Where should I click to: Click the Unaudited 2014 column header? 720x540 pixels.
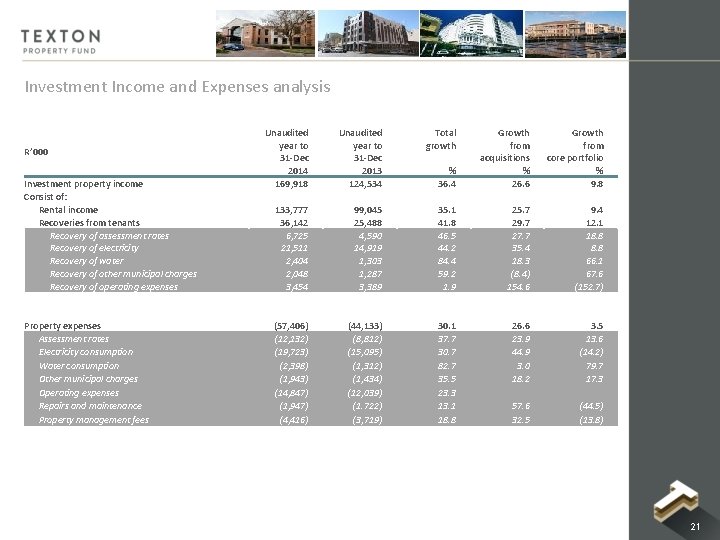point(287,152)
